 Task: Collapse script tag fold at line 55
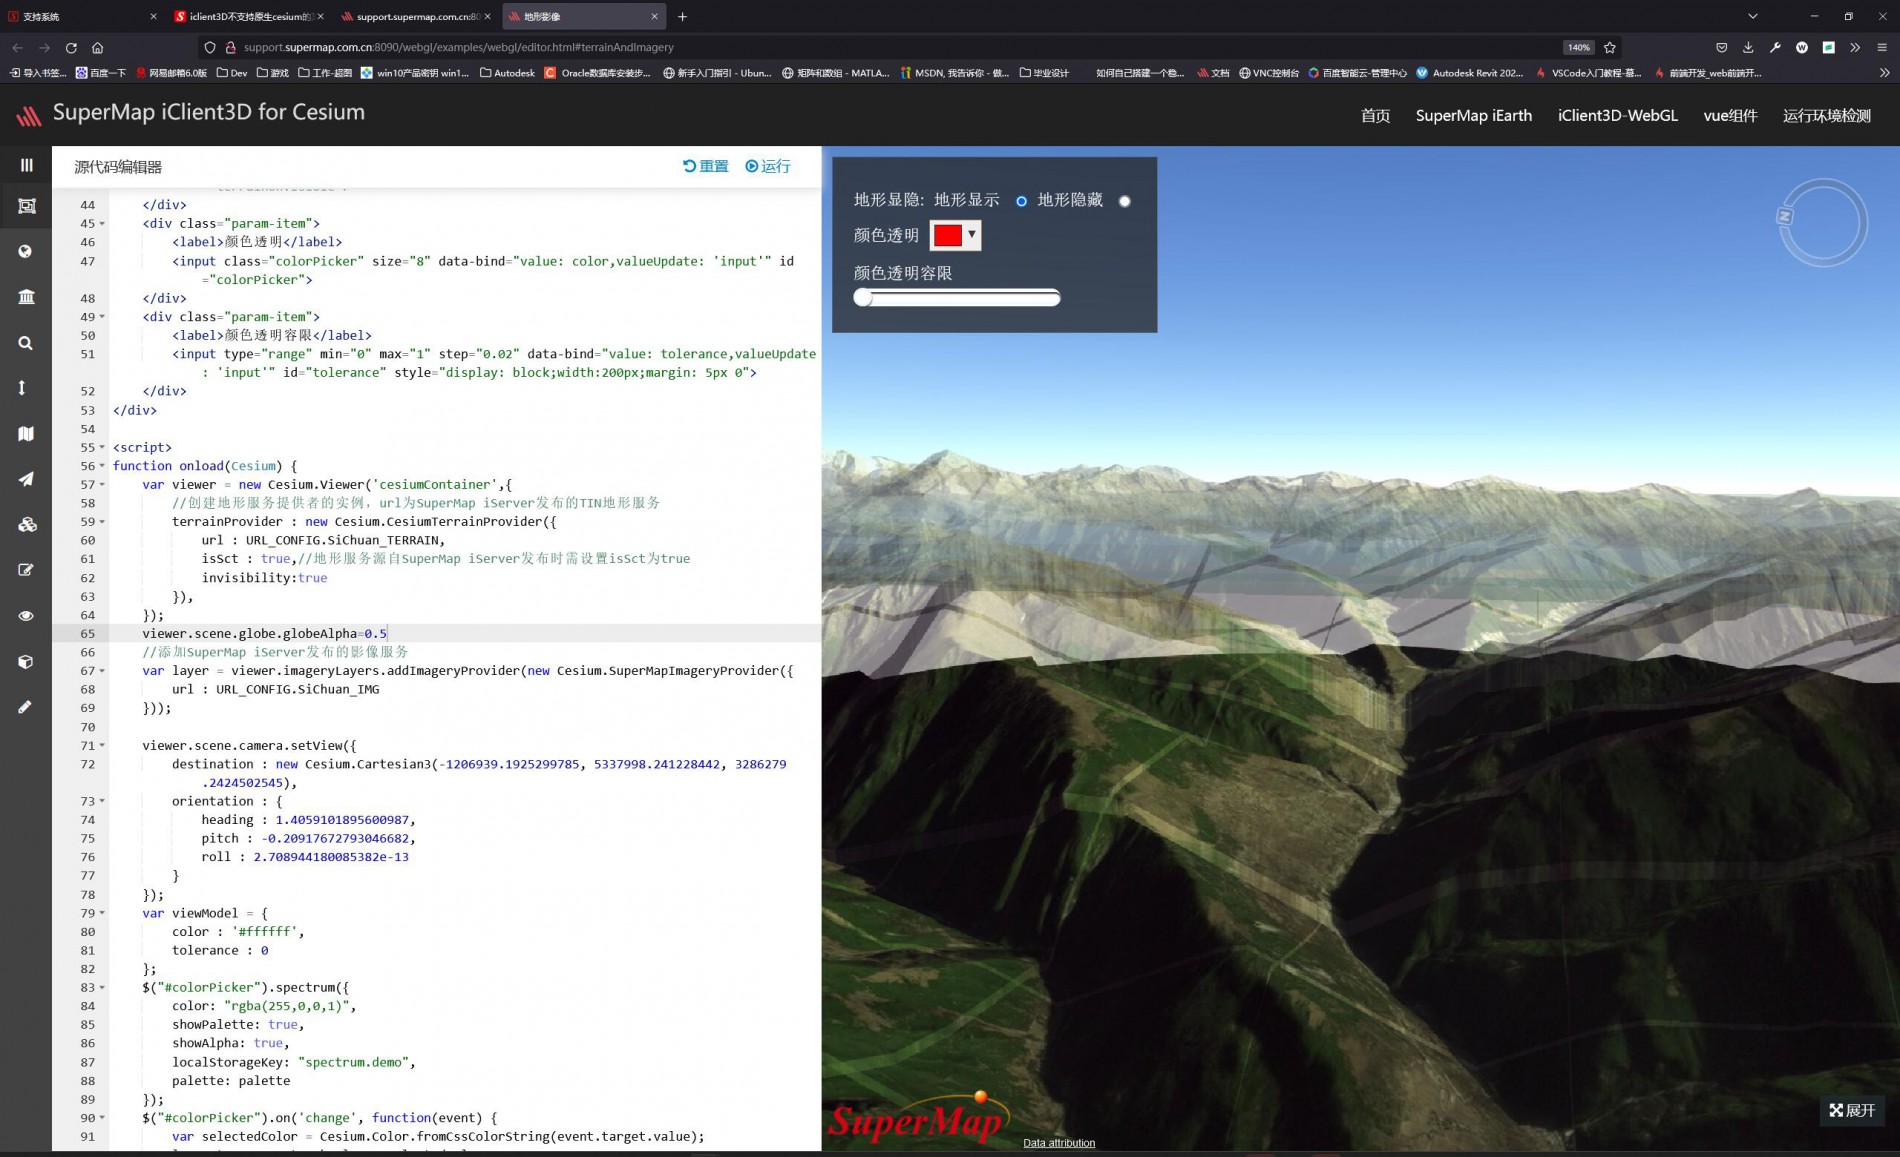pos(102,448)
